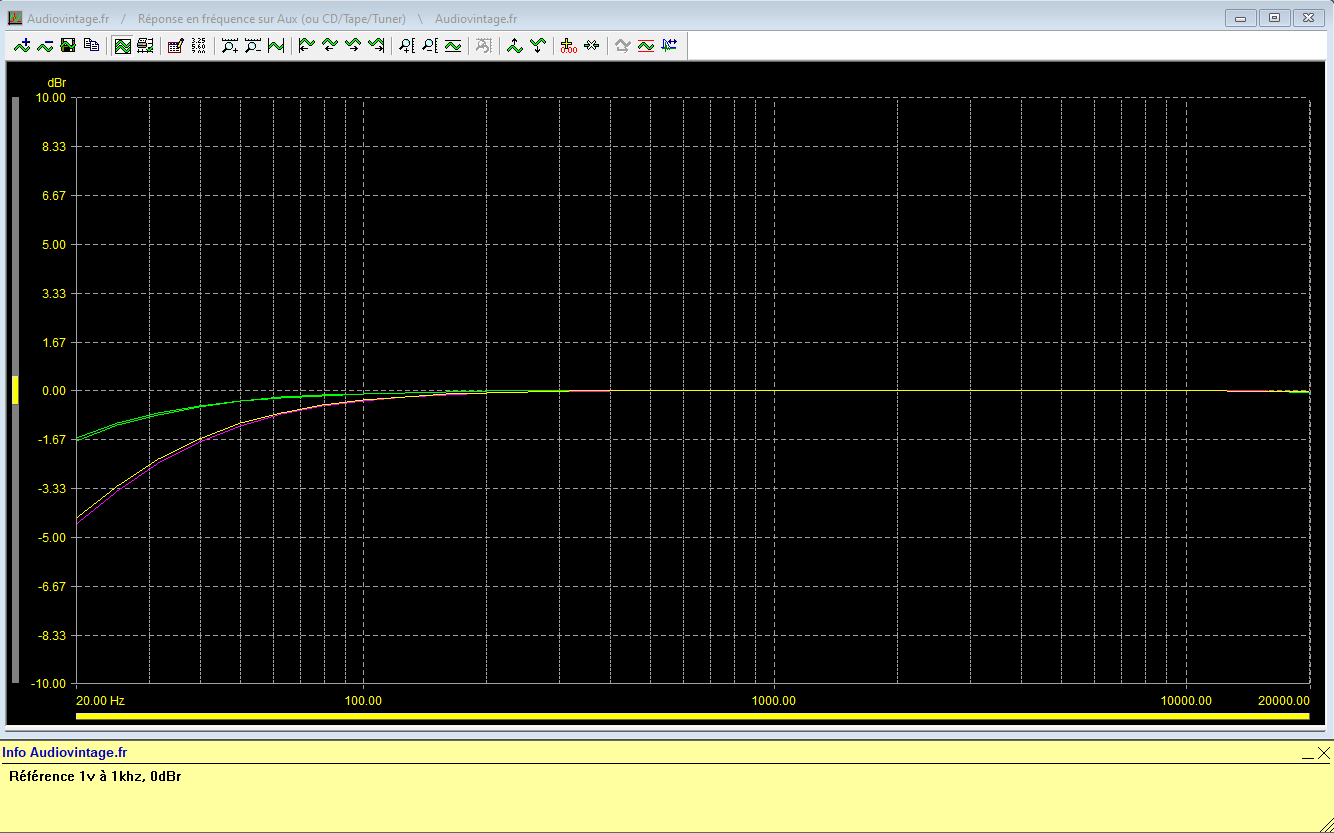Click the fit curve to window icon
This screenshot has height=833, width=1334.
coord(276,45)
